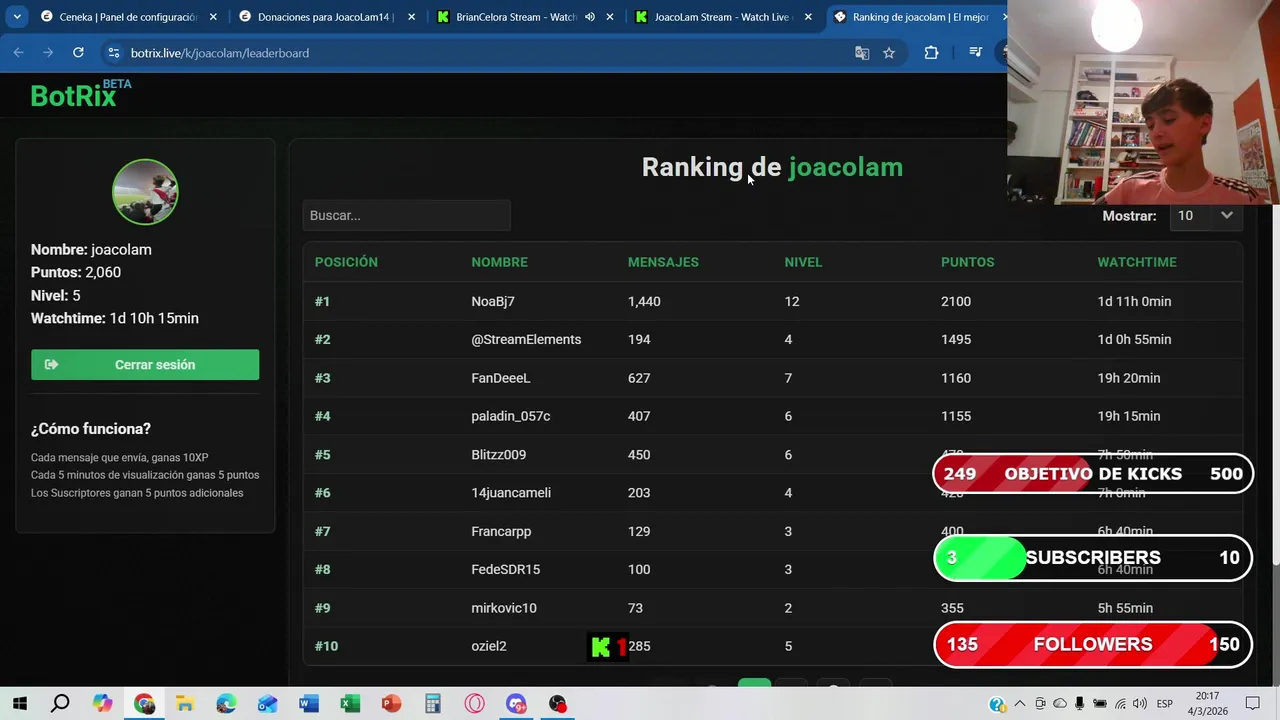
Task: Go forward with the browser forward arrow
Action: (x=48, y=53)
